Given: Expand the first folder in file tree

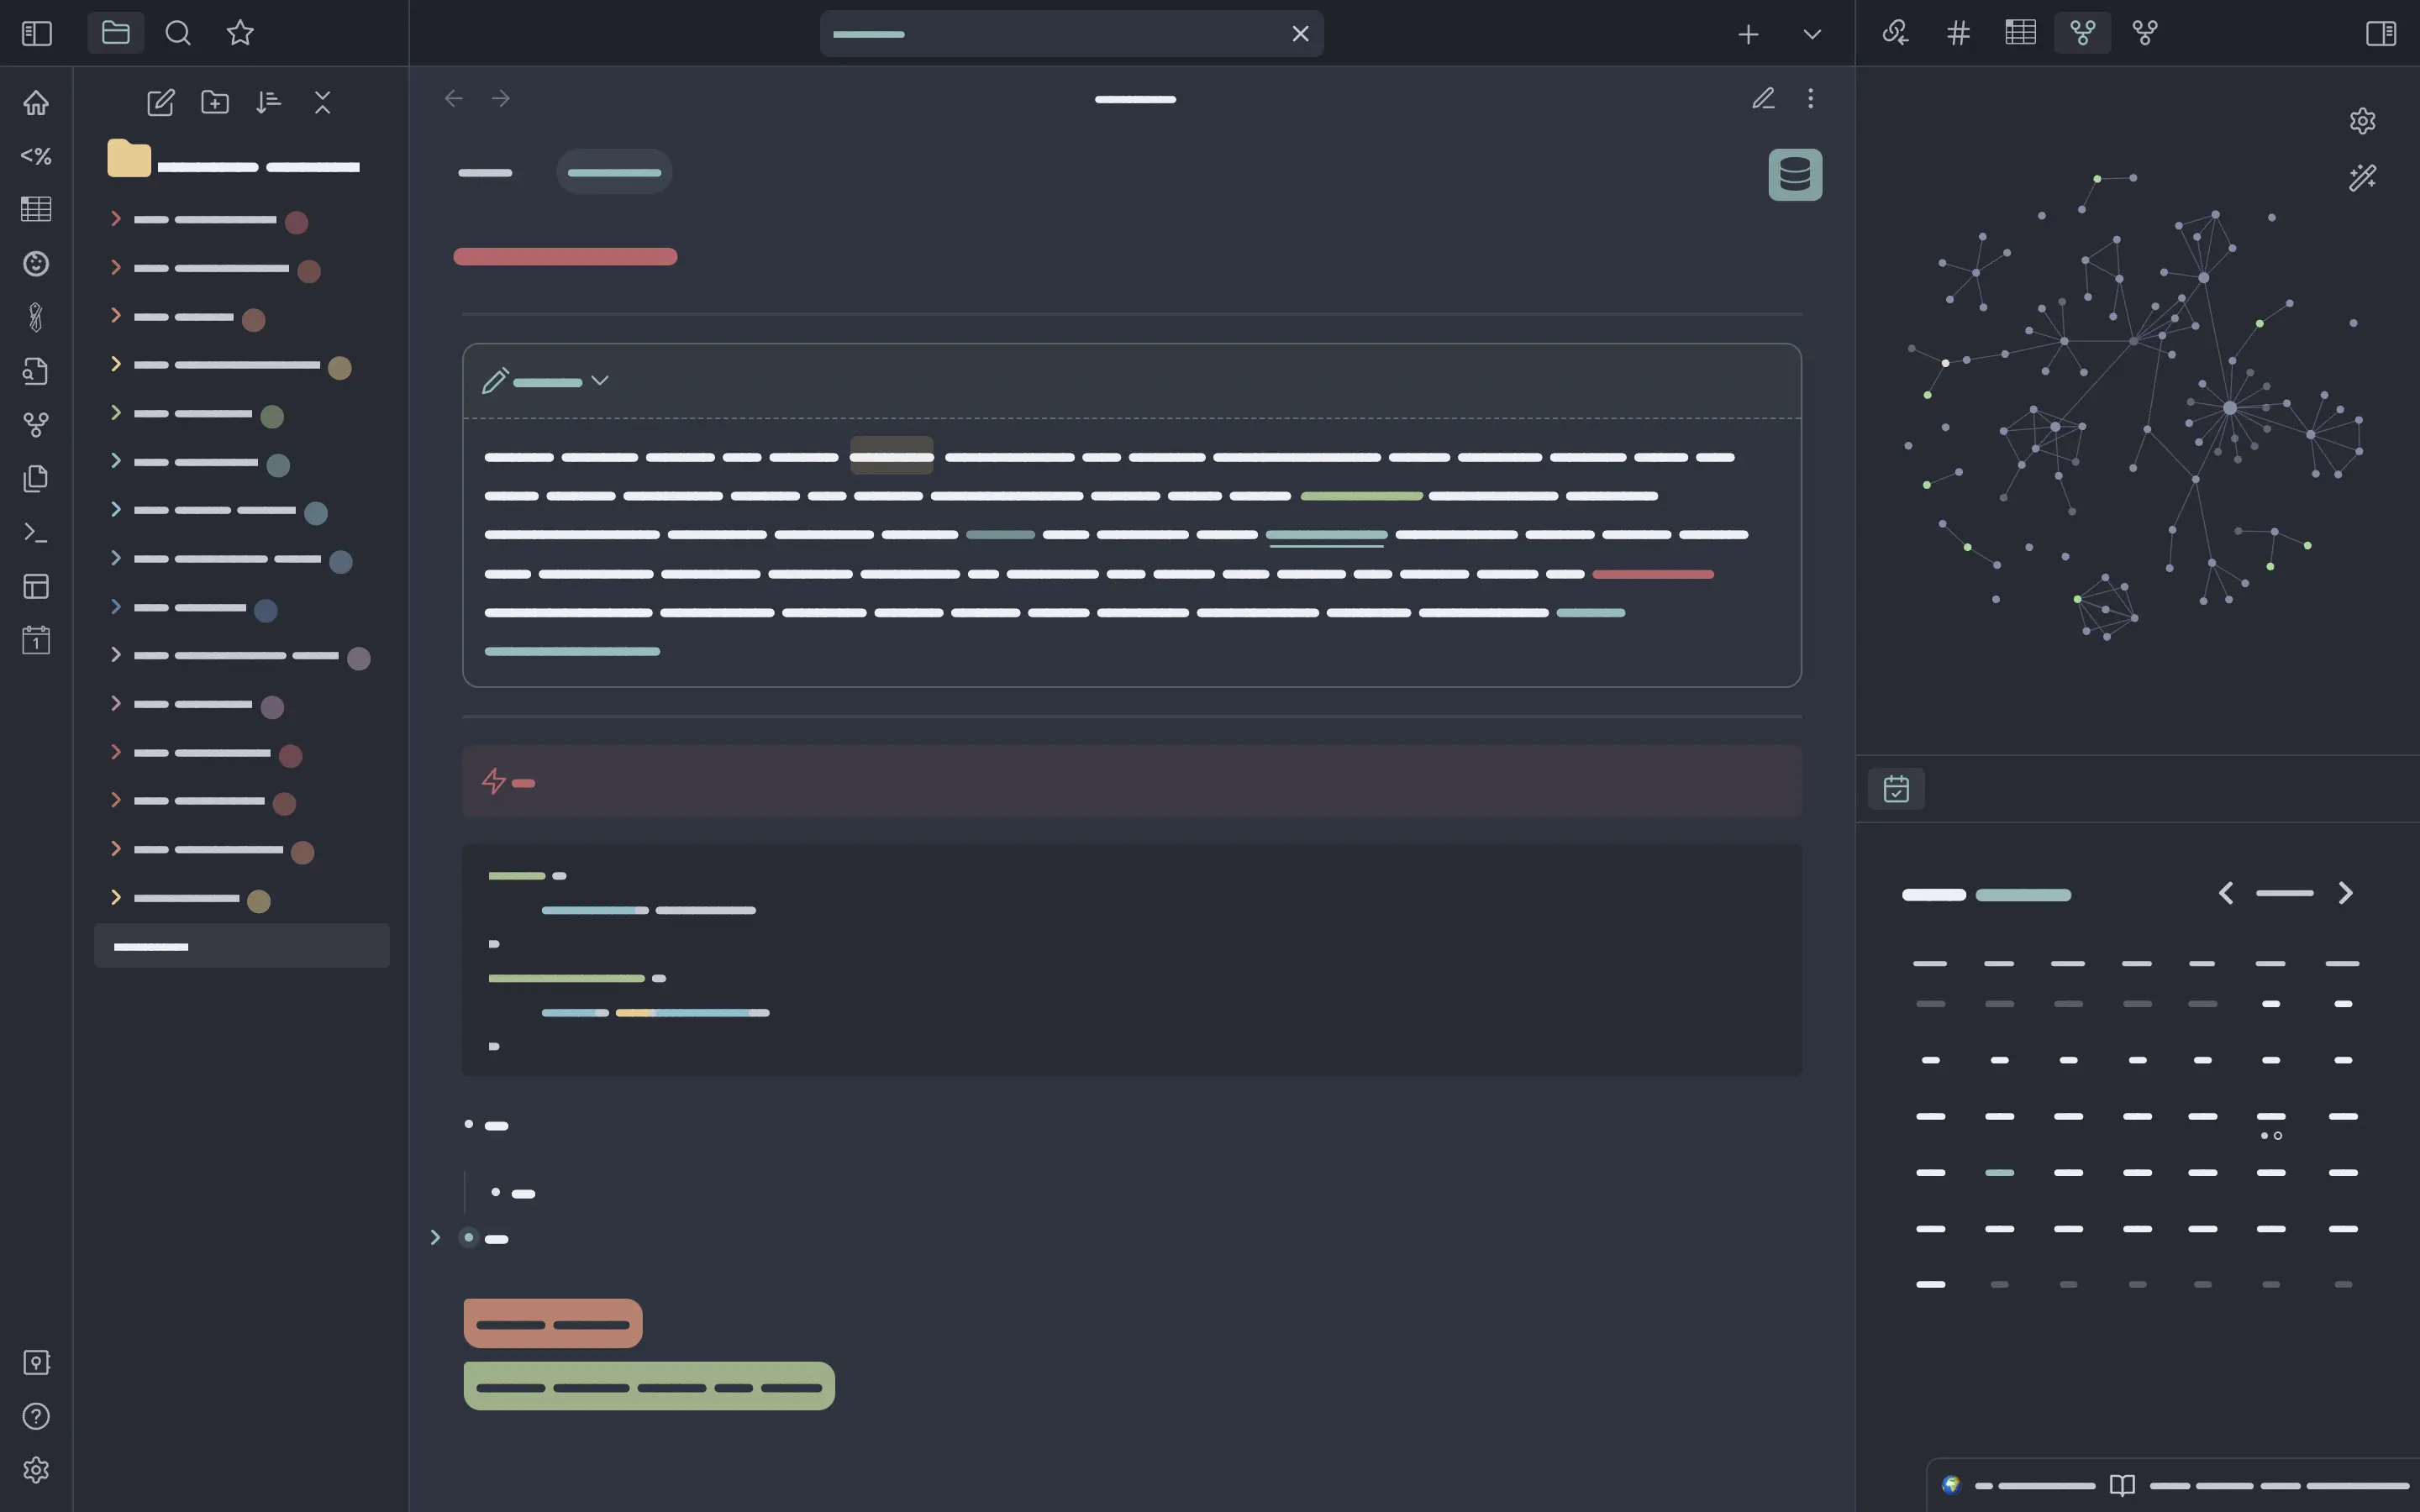Looking at the screenshot, I should tap(116, 218).
